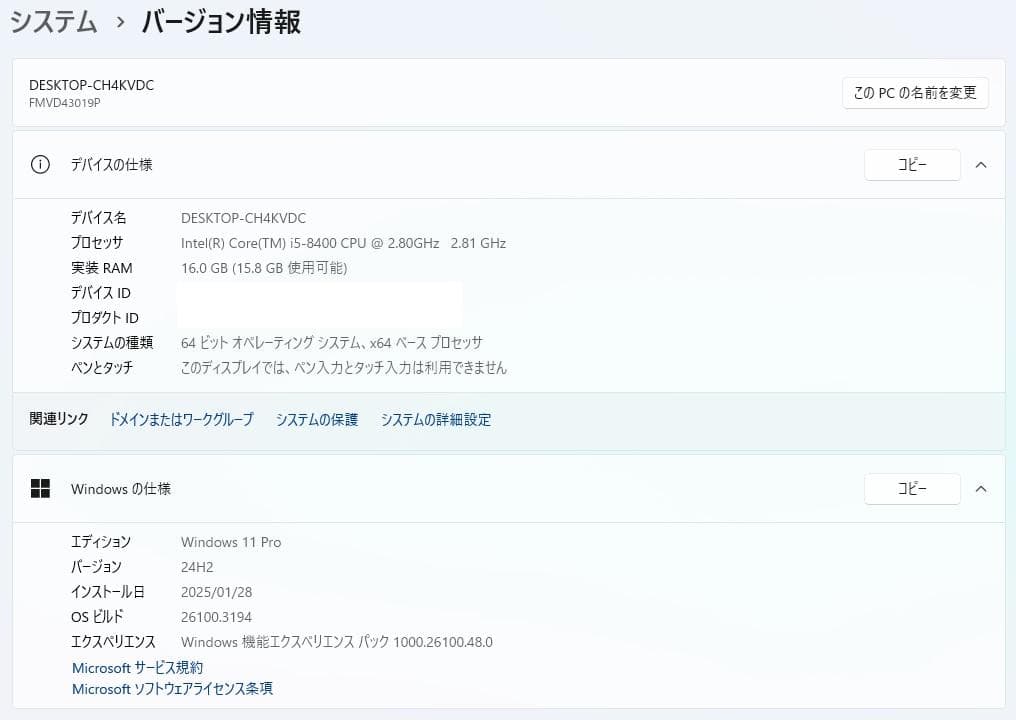Click the info icon beside デバイスの仕様
This screenshot has width=1016, height=720.
tap(39, 164)
